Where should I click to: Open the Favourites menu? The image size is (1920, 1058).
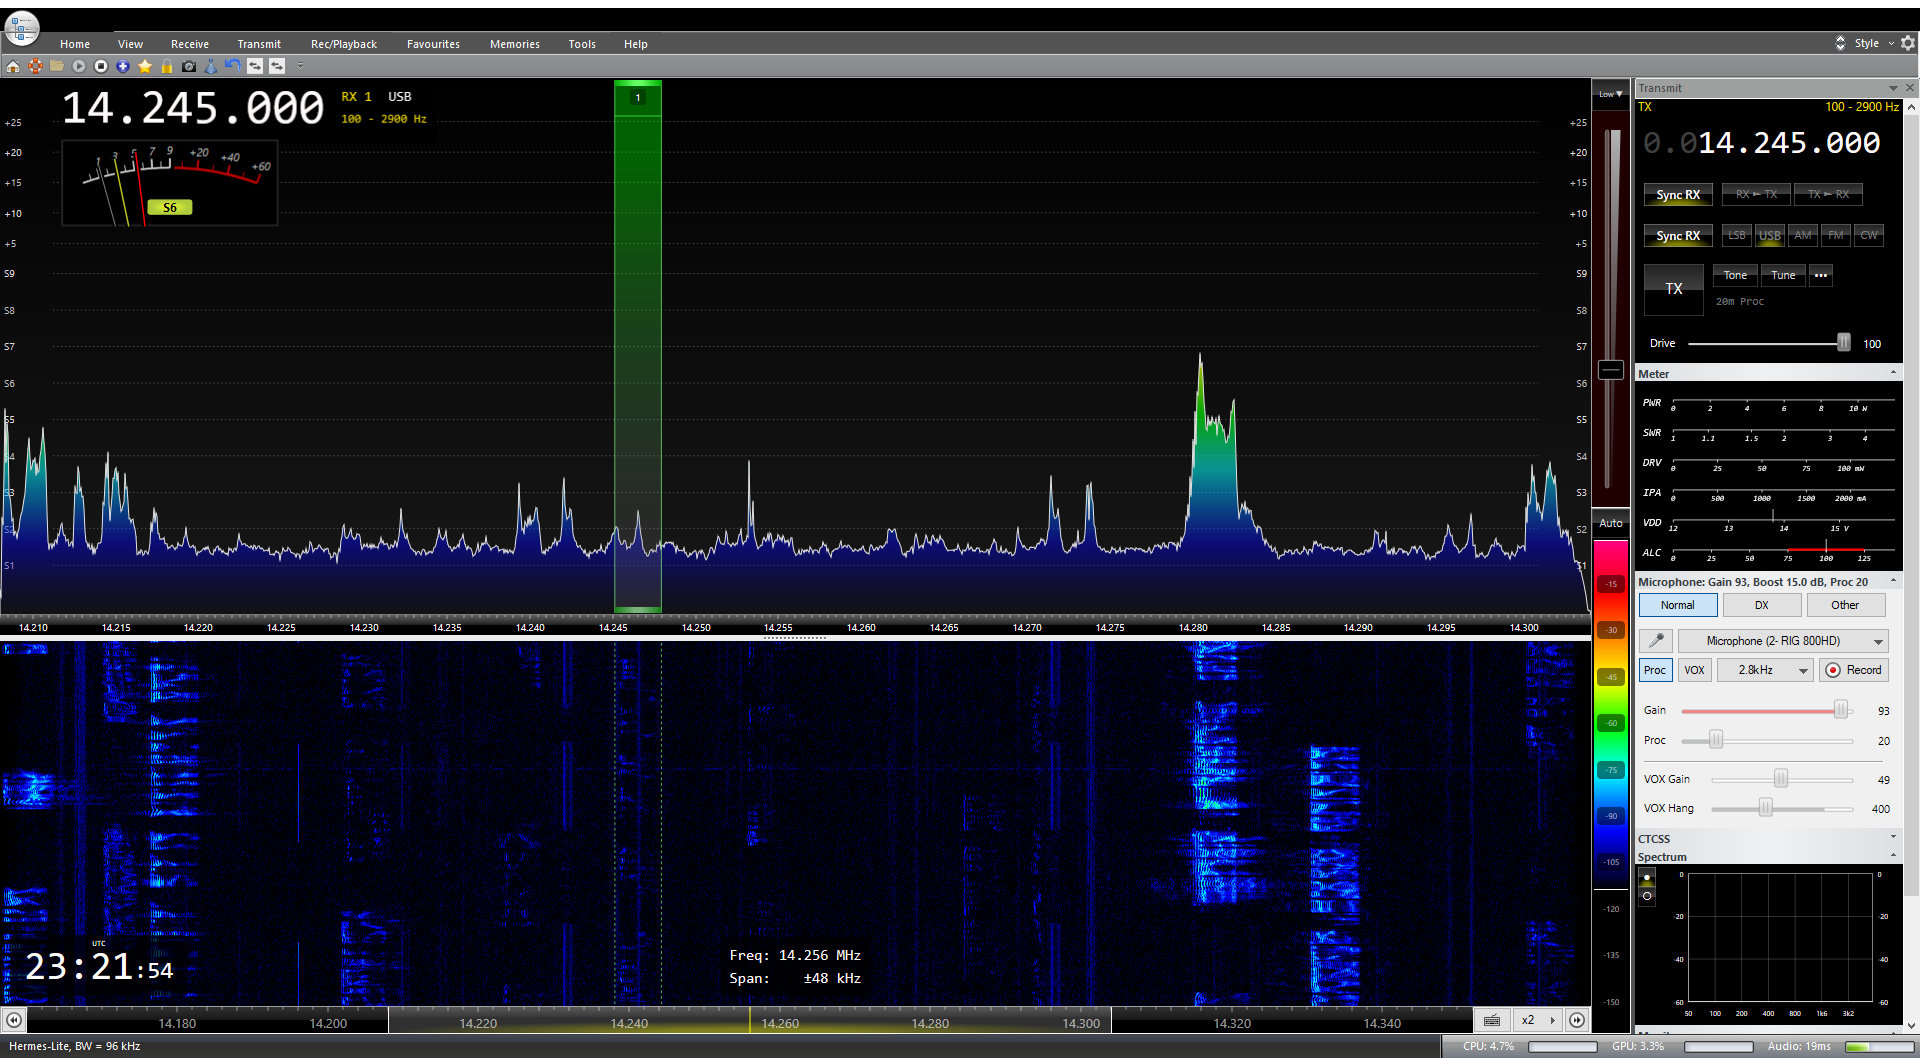pyautogui.click(x=433, y=44)
